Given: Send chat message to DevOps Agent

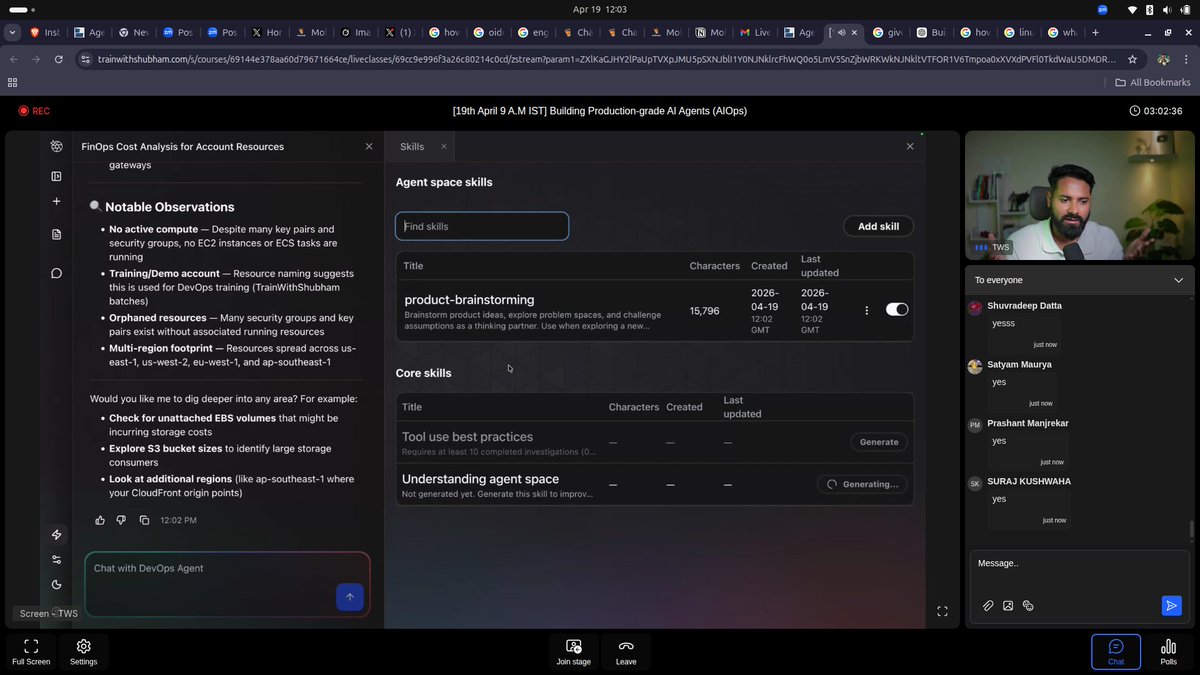Looking at the screenshot, I should (x=349, y=597).
